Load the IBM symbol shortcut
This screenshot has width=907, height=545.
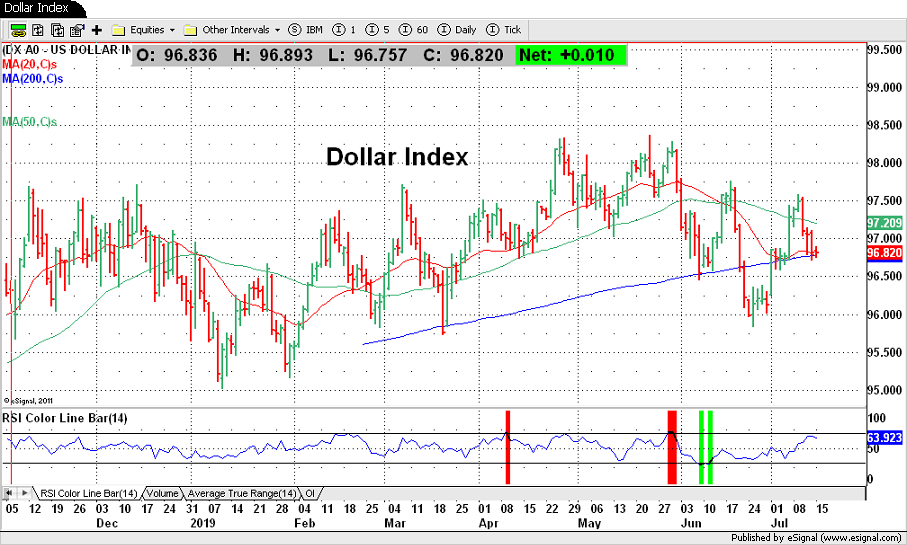click(305, 30)
